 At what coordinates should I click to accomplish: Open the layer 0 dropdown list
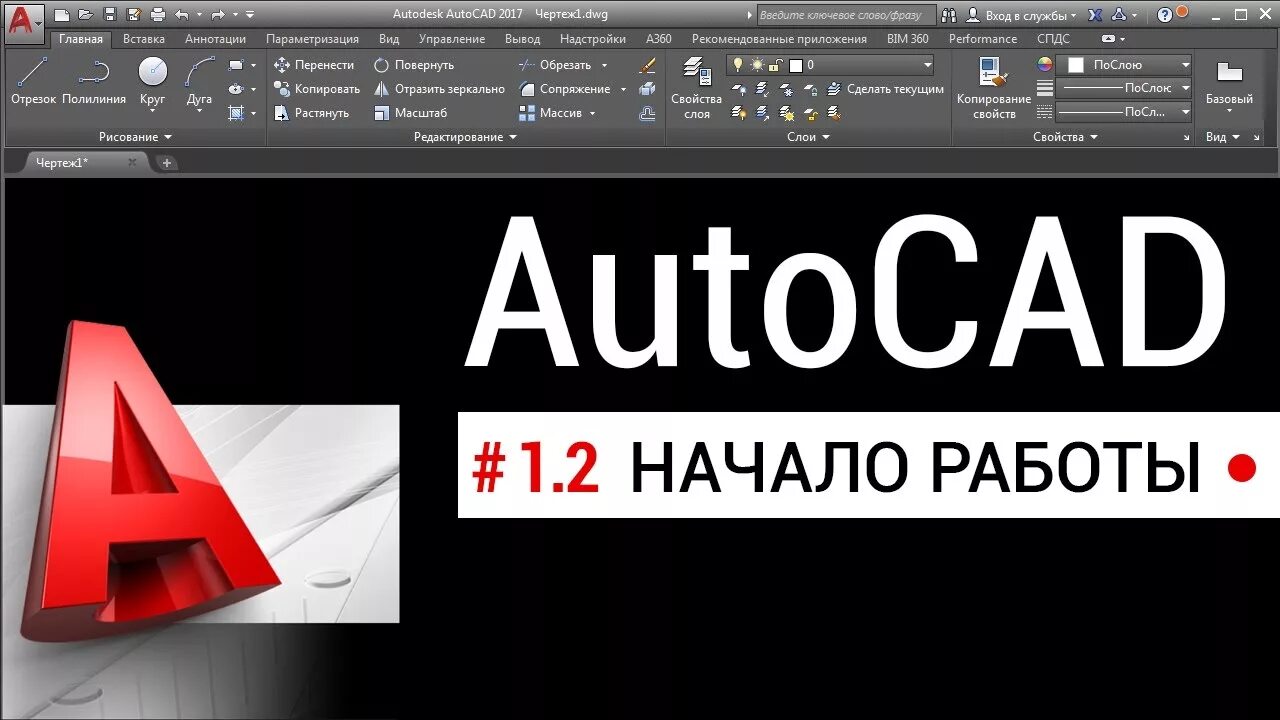pos(928,65)
